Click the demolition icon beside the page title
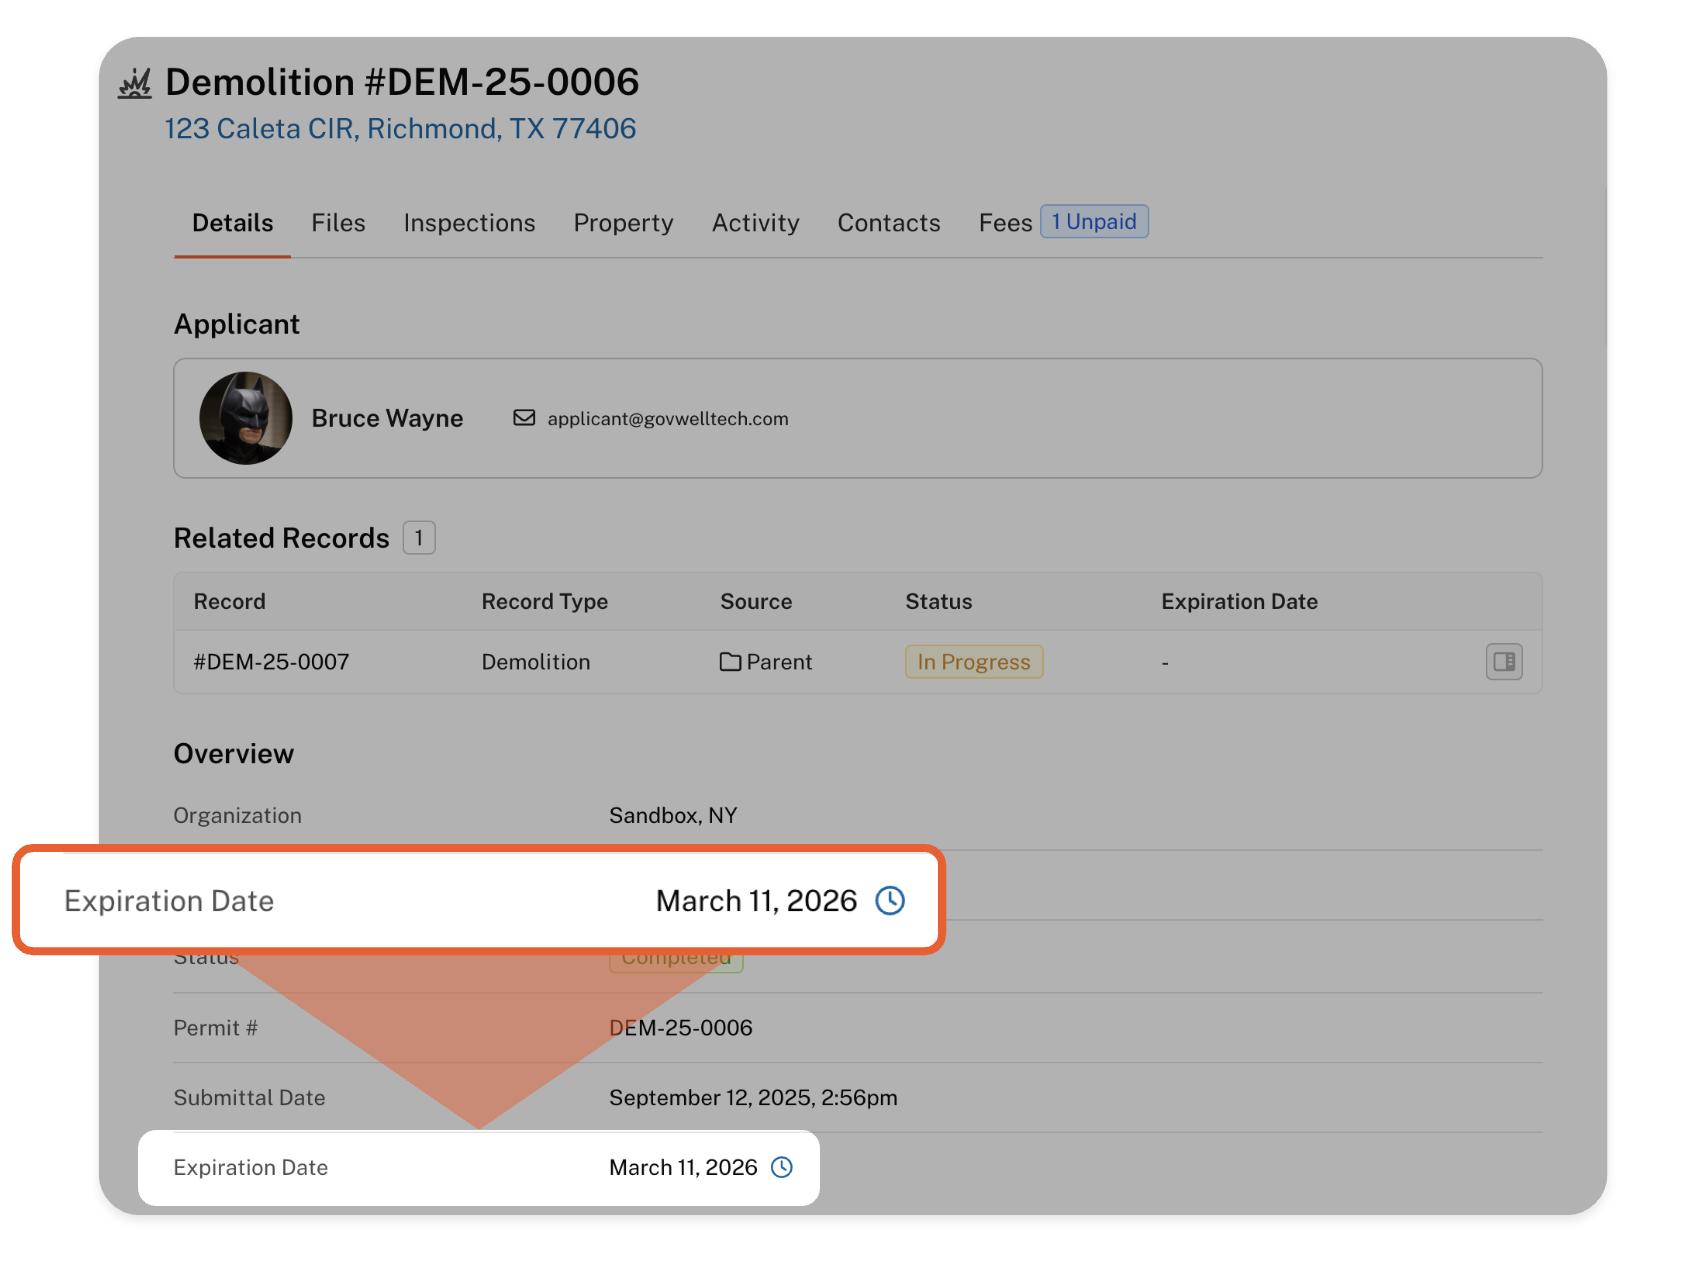The width and height of the screenshot is (1708, 1278). pos(135,84)
